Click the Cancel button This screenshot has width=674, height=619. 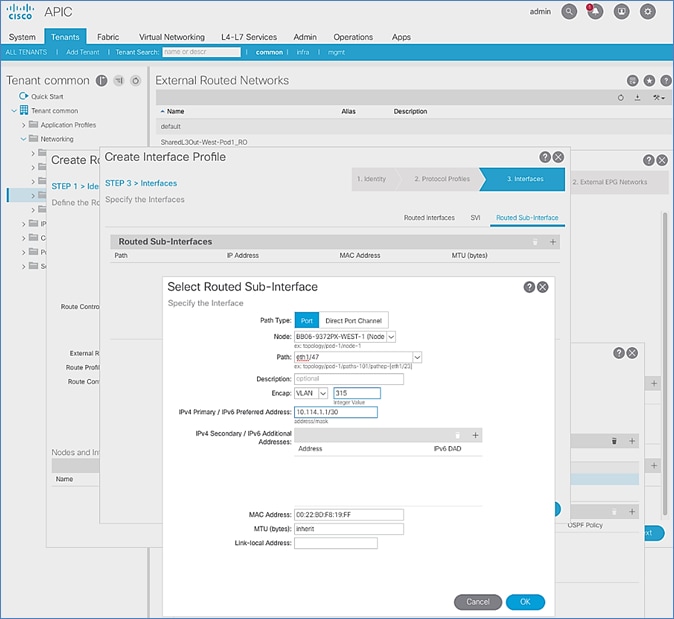478,602
